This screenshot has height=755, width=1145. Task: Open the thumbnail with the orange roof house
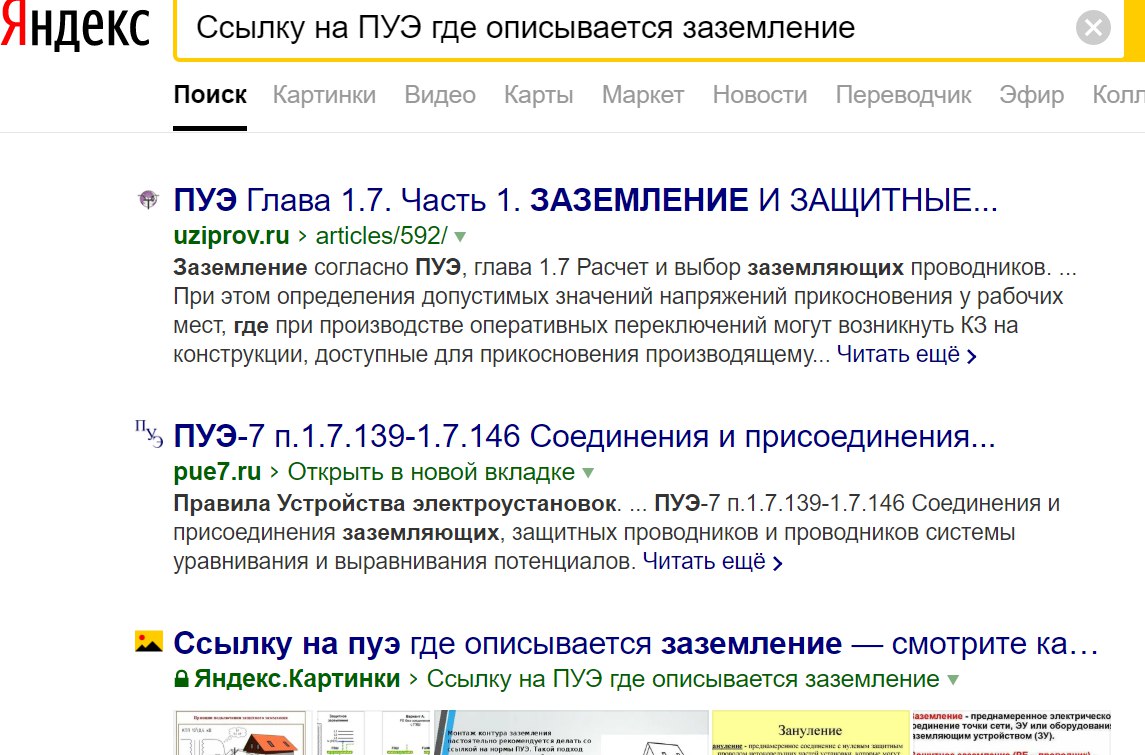(x=240, y=732)
